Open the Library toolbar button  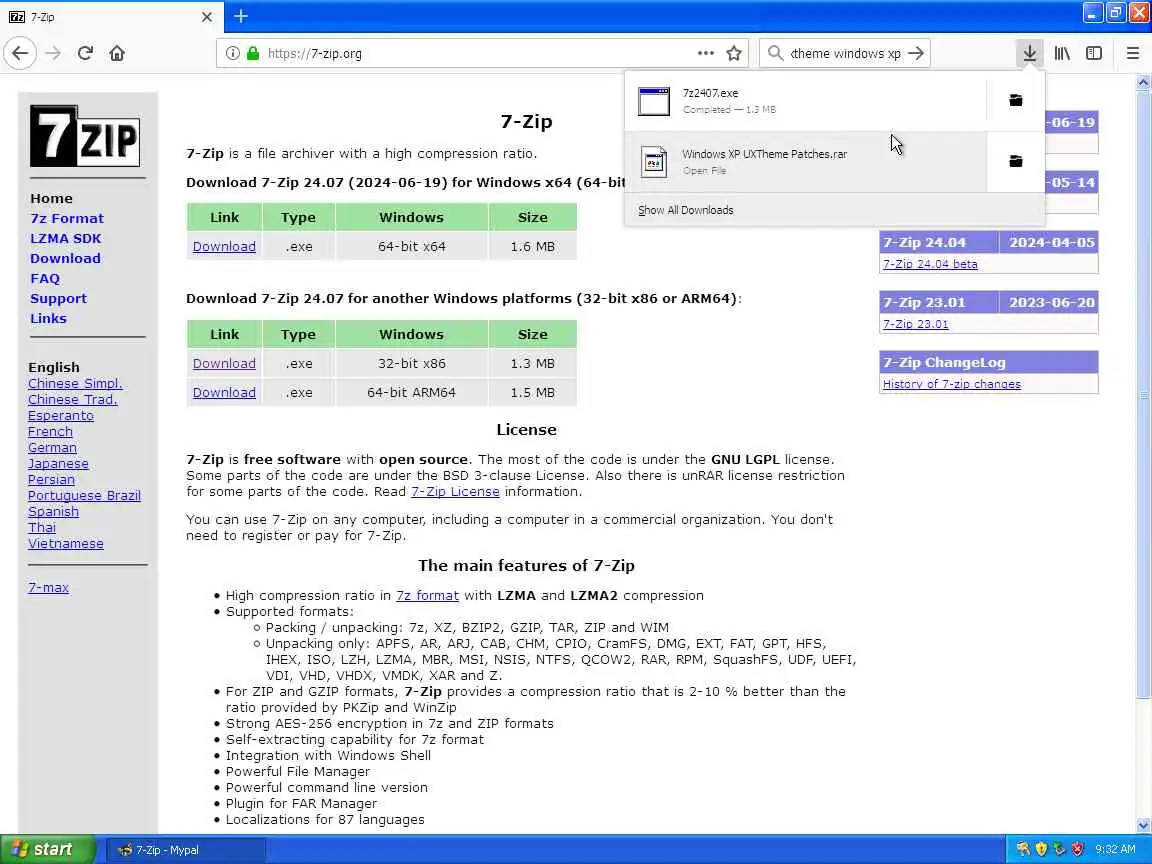[1062, 53]
